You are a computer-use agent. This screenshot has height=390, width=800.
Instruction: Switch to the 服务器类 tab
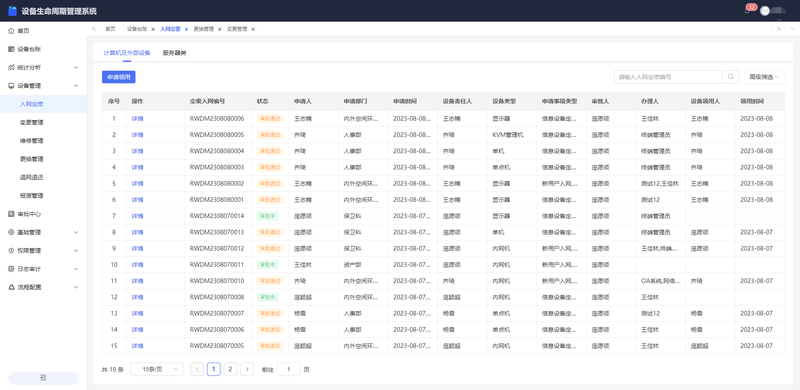(174, 53)
